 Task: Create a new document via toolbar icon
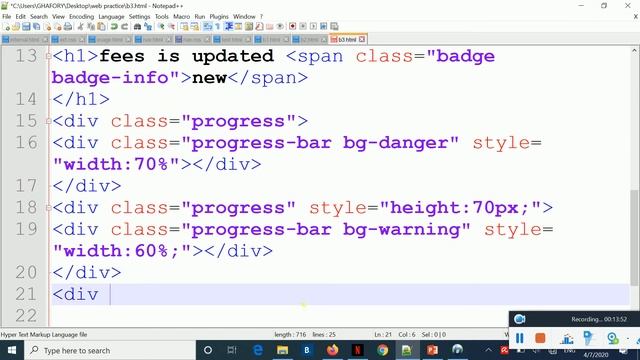(x=6, y=27)
